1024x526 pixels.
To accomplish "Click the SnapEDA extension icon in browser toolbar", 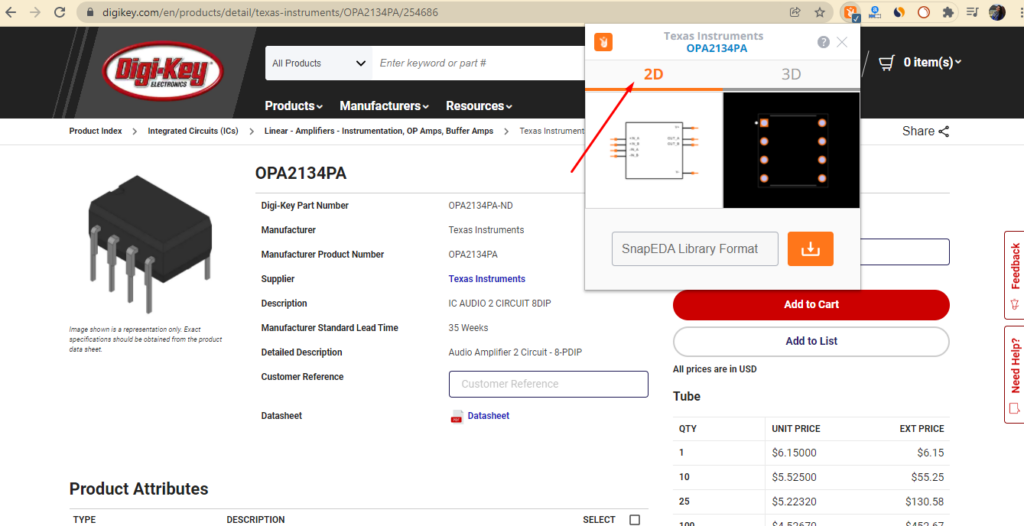I will [850, 12].
